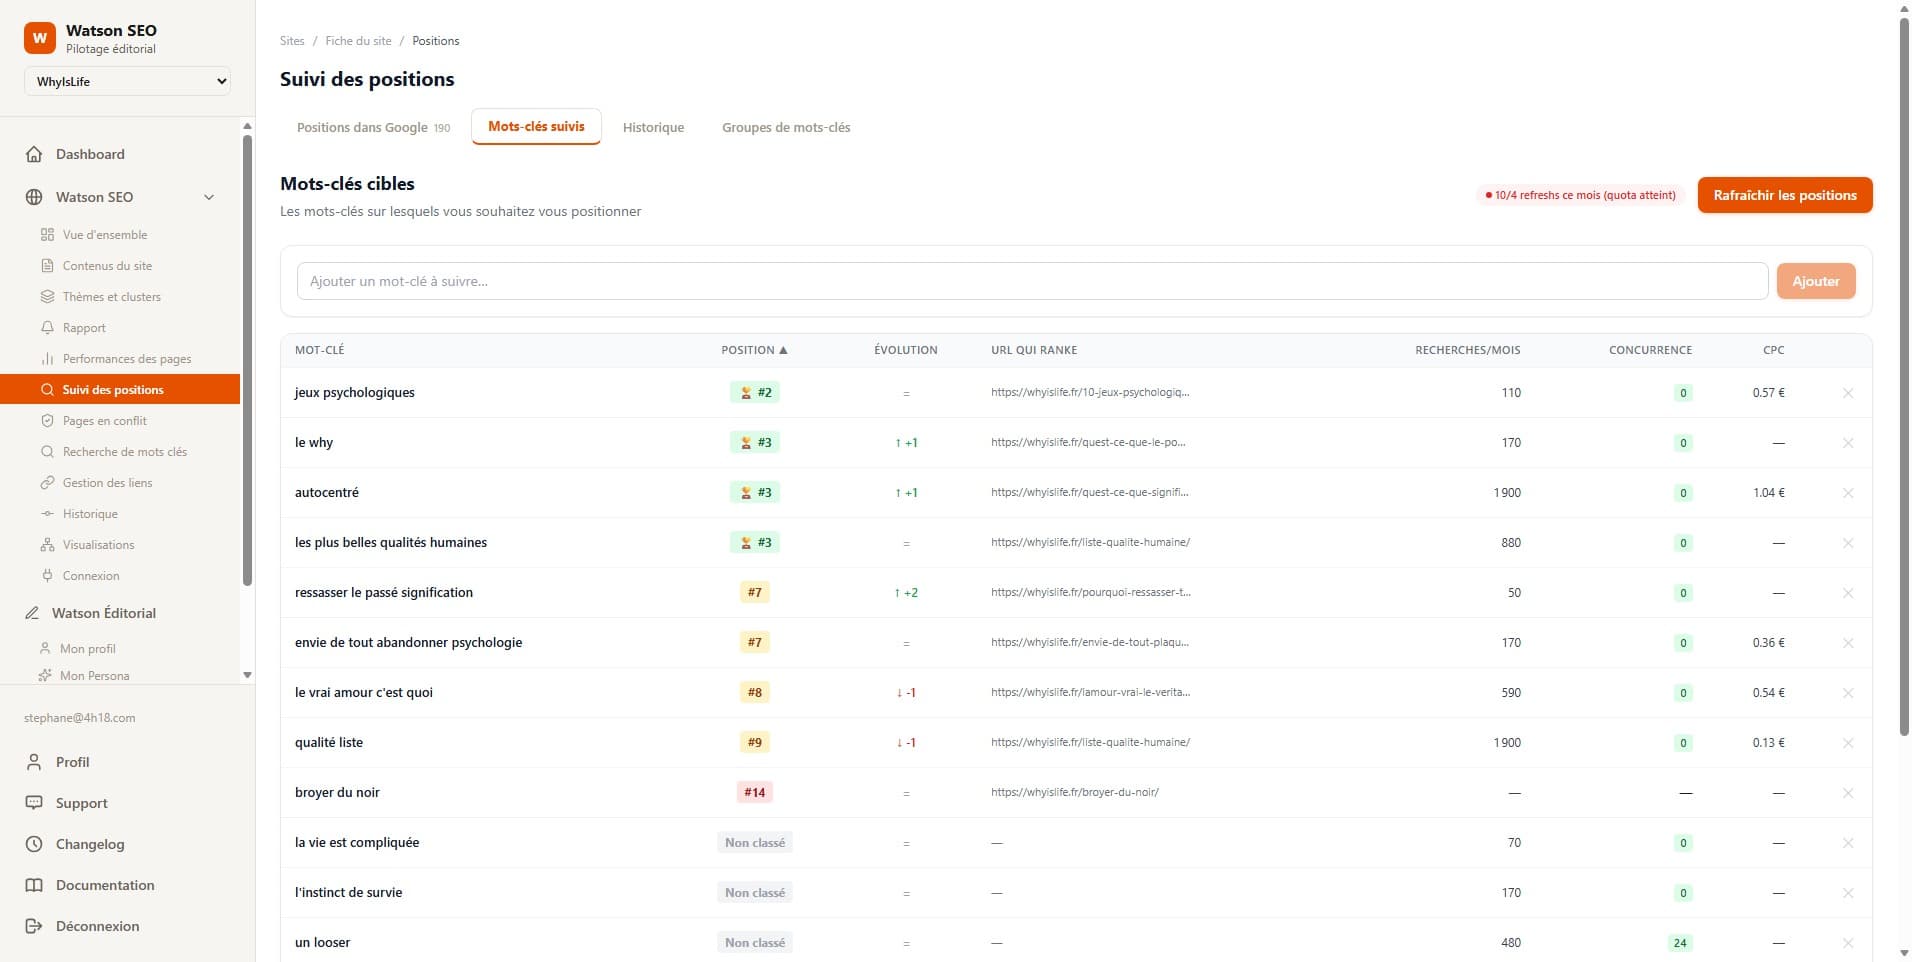The image size is (1912, 962).
Task: Click the Watson SEO 'W' logo
Action: tap(39, 37)
